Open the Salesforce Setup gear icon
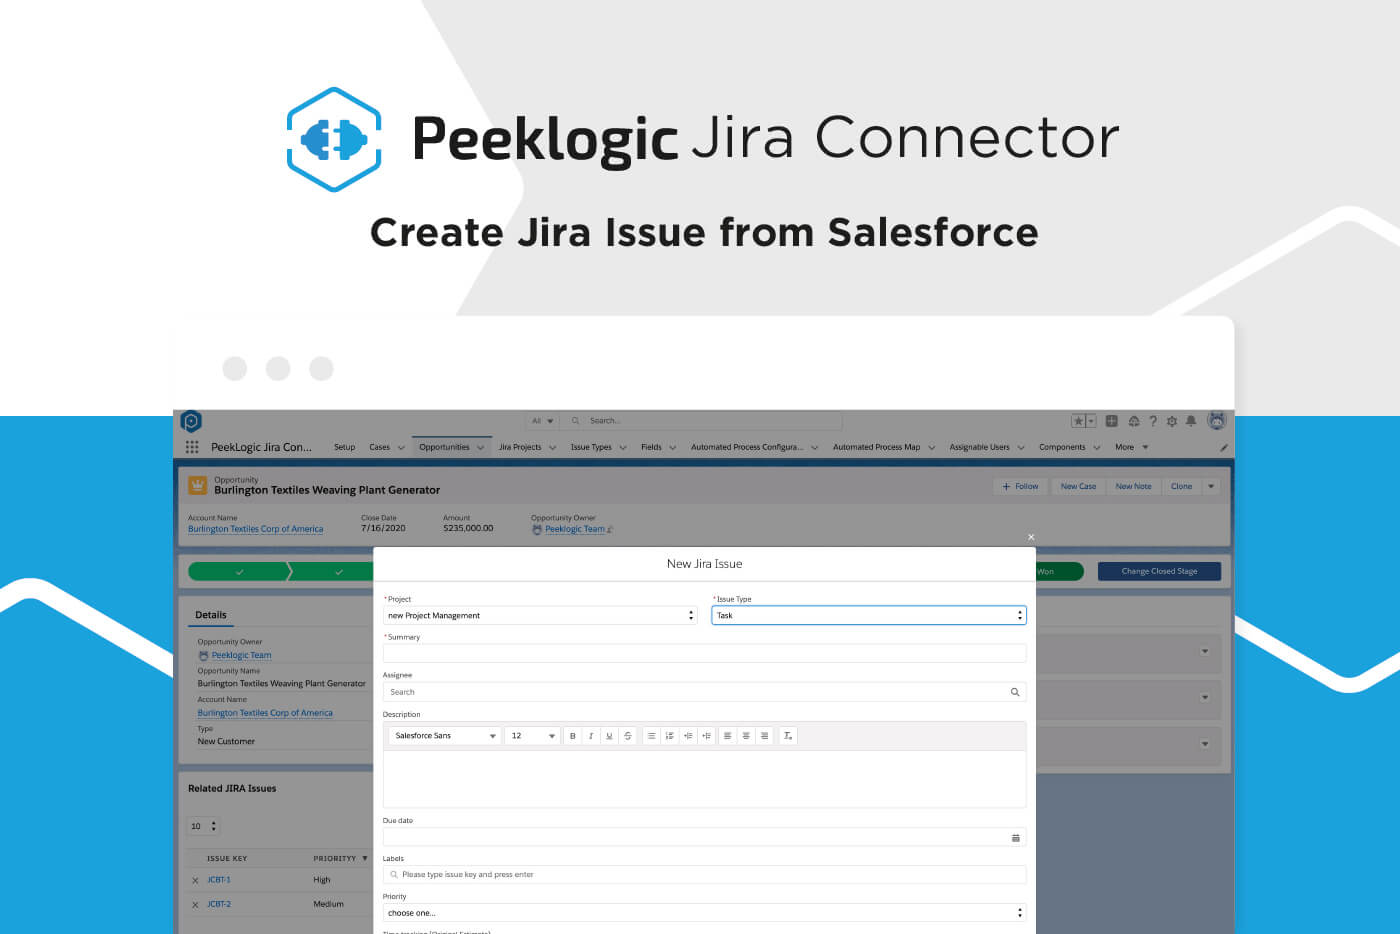The height and width of the screenshot is (934, 1400). coord(1171,421)
